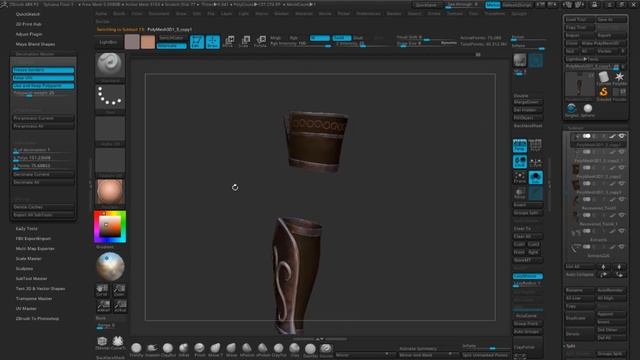
Task: Adjust Rgb Intensity slider
Action: click(x=300, y=44)
